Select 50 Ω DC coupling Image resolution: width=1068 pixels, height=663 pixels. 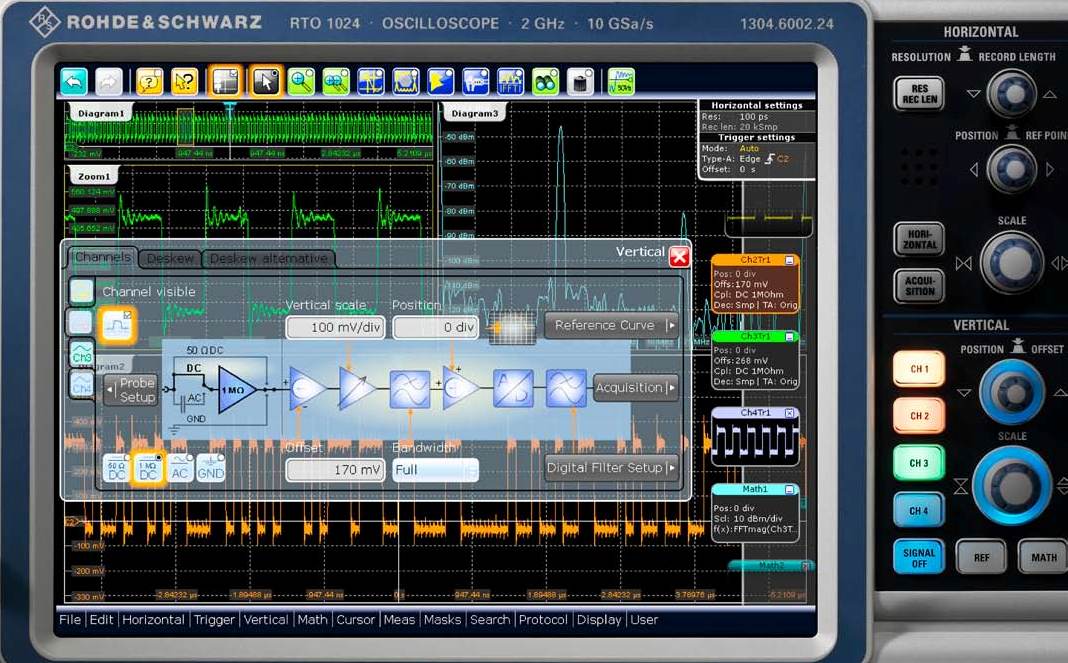pyautogui.click(x=116, y=469)
